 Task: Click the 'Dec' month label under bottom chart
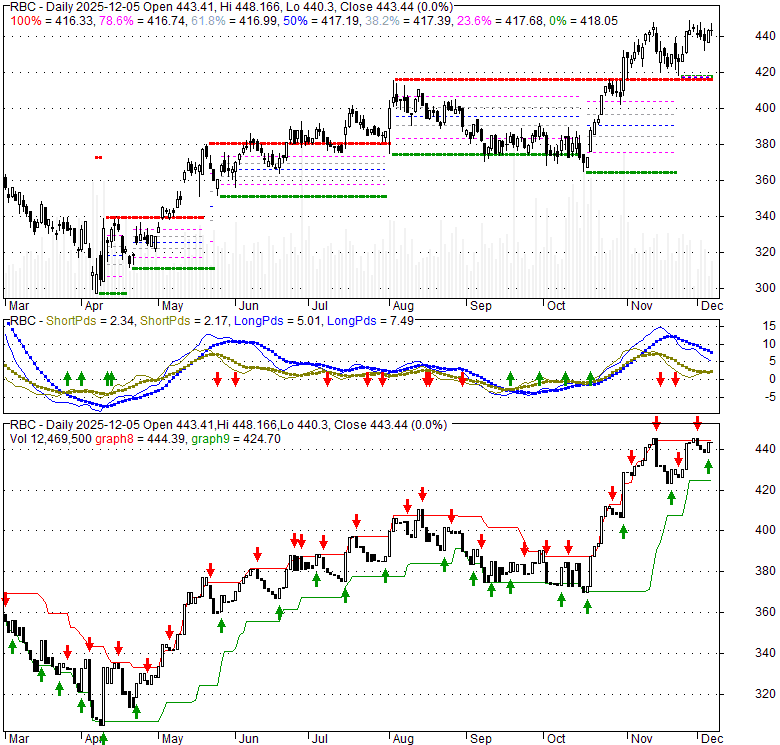(x=712, y=739)
